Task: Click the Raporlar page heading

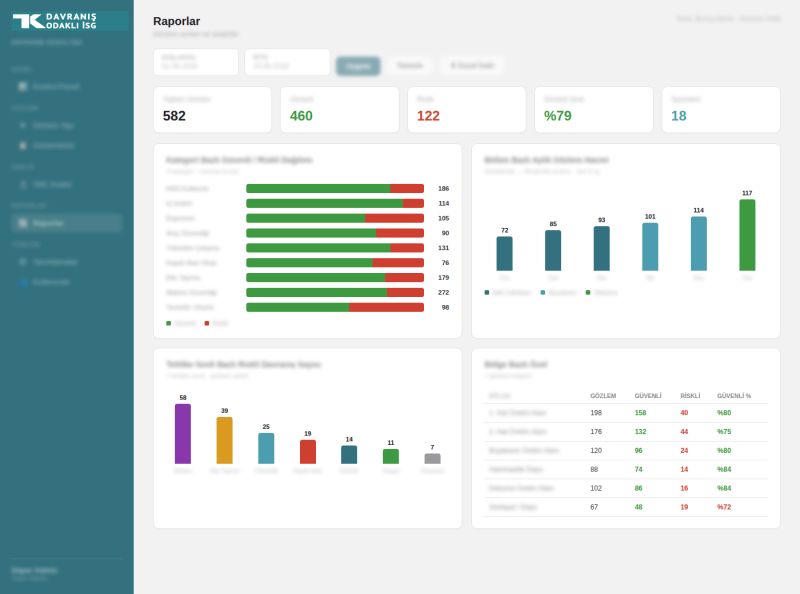Action: (x=177, y=21)
